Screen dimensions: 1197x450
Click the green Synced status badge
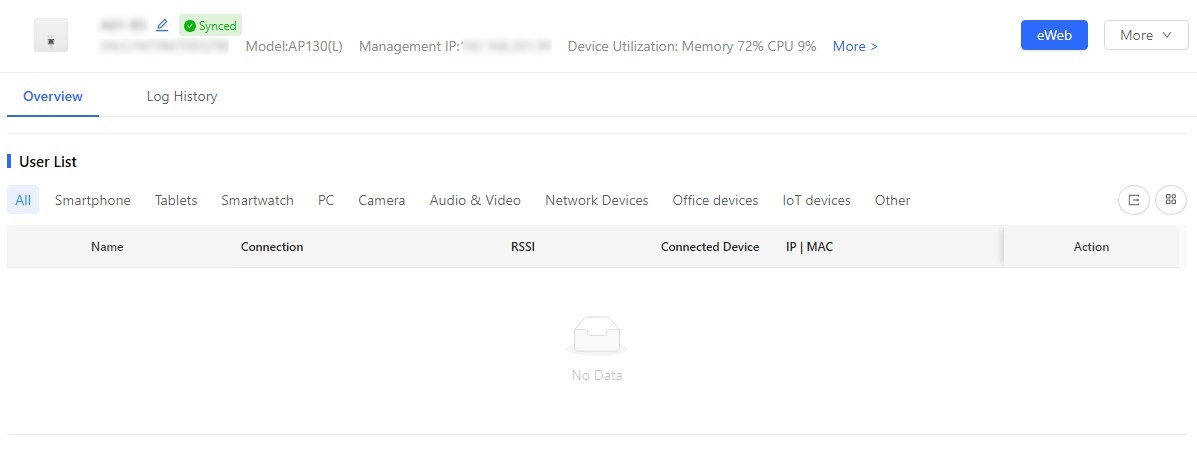click(x=211, y=25)
